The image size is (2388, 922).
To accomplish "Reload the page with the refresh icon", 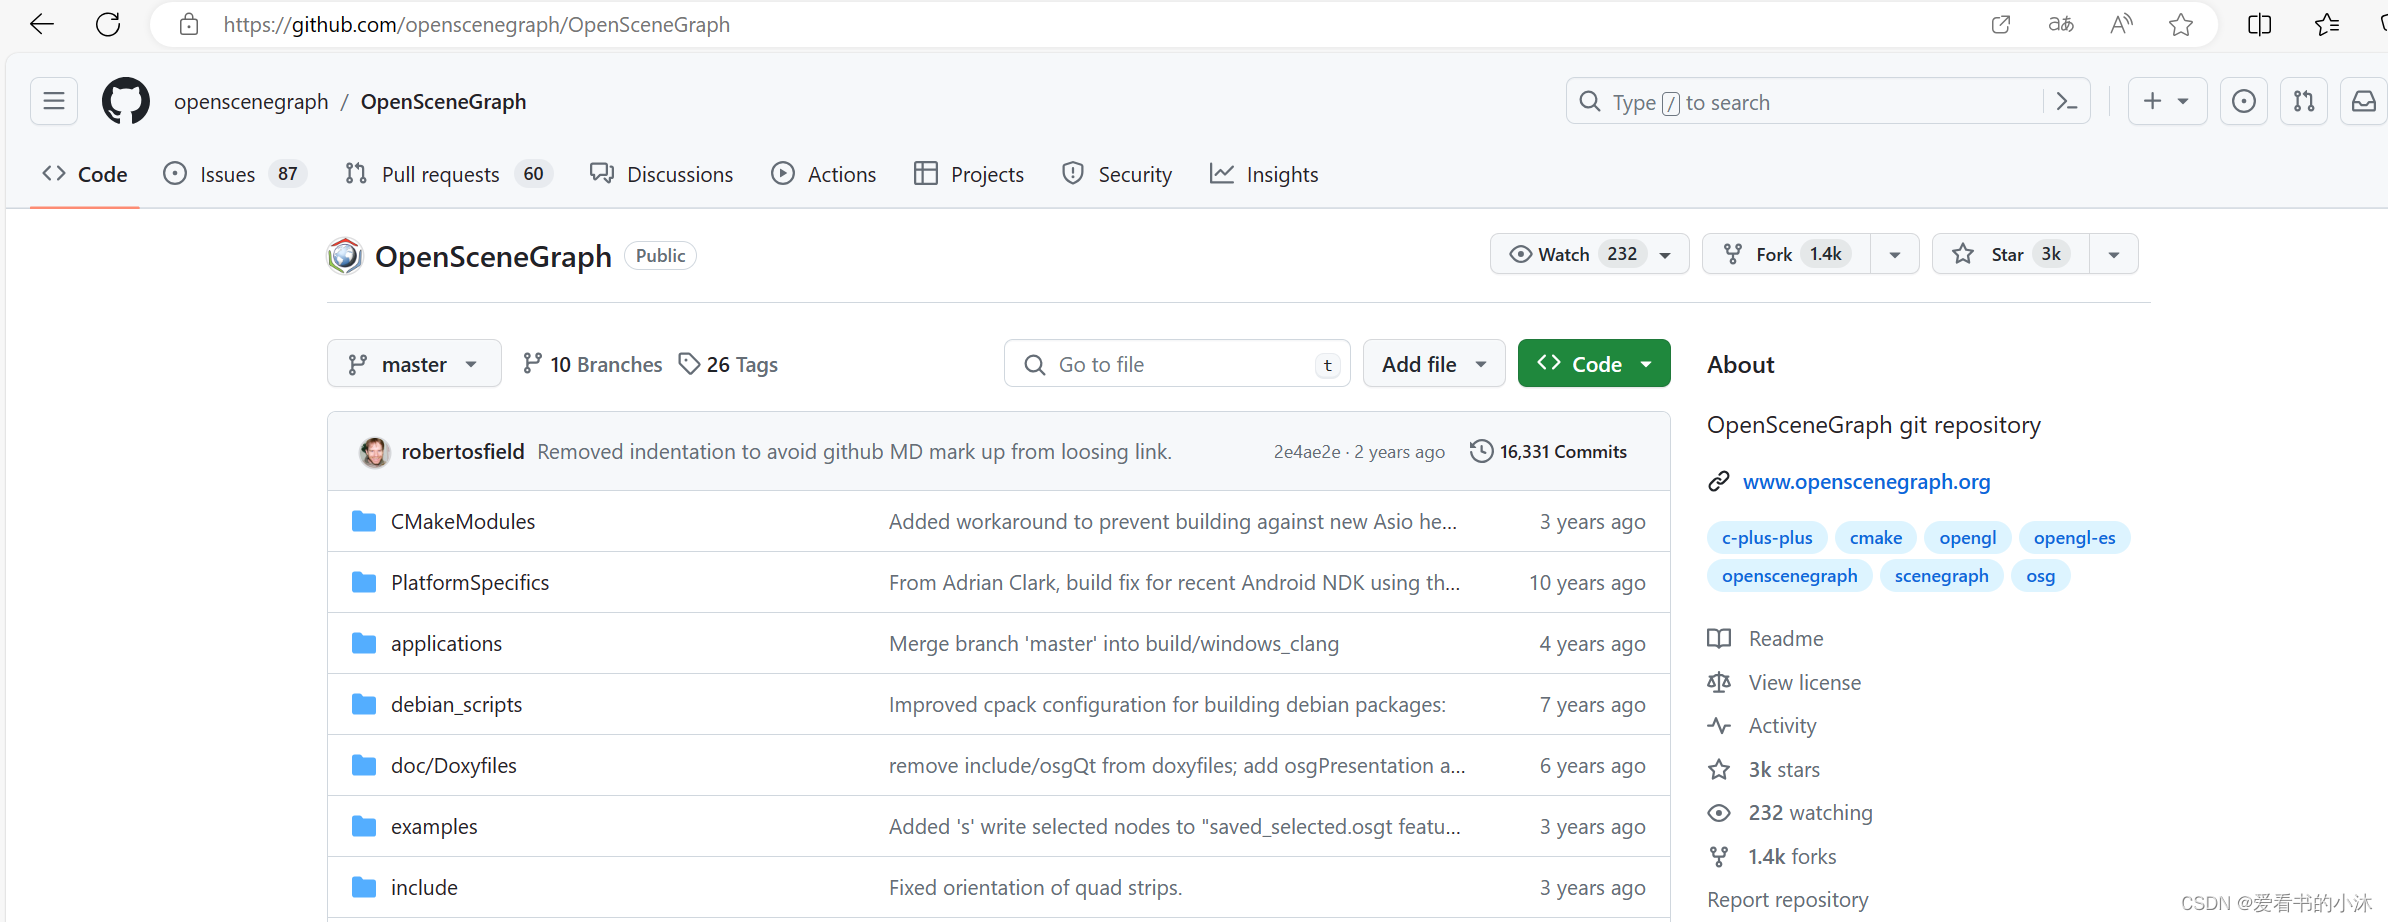I will [108, 24].
